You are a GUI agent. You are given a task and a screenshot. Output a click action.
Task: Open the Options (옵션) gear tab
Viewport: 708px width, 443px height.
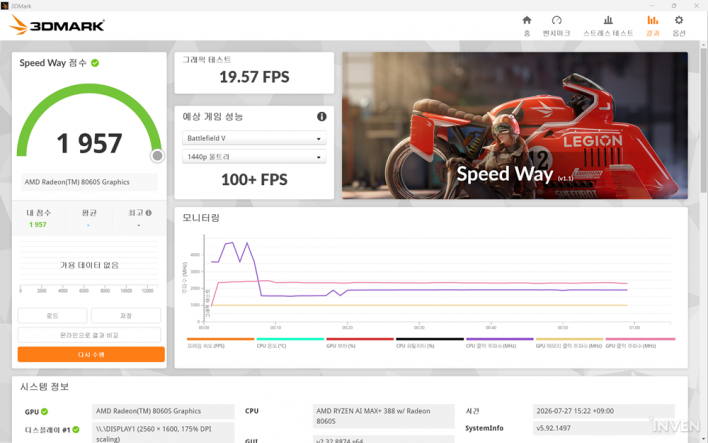tap(679, 26)
